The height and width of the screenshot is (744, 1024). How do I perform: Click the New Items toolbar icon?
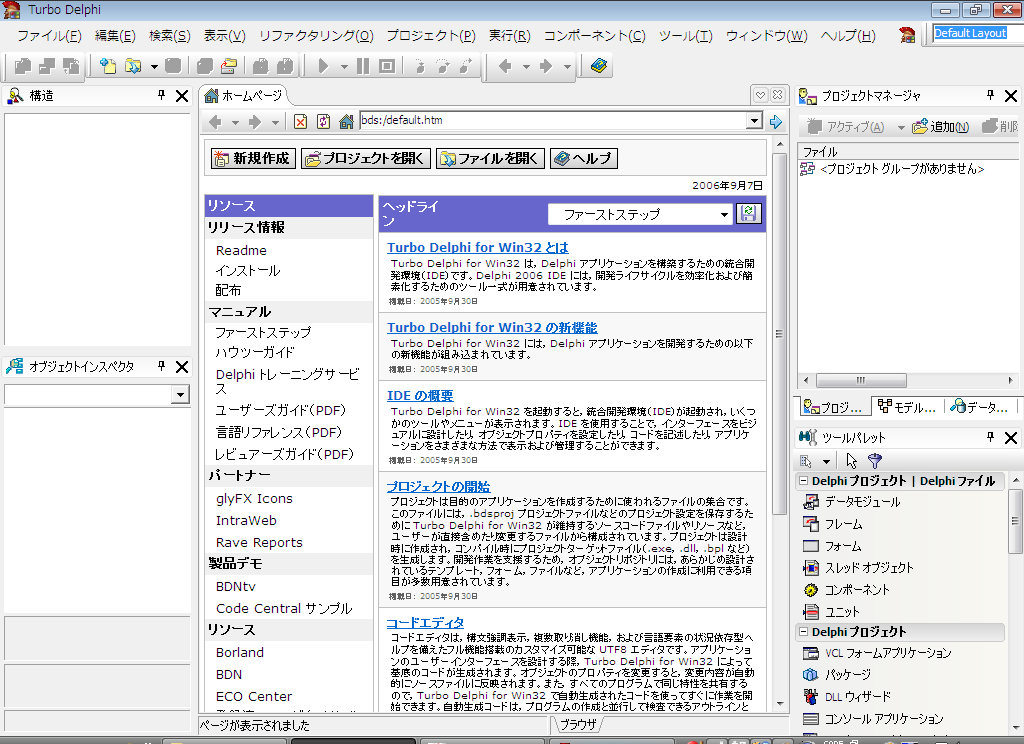(x=108, y=66)
